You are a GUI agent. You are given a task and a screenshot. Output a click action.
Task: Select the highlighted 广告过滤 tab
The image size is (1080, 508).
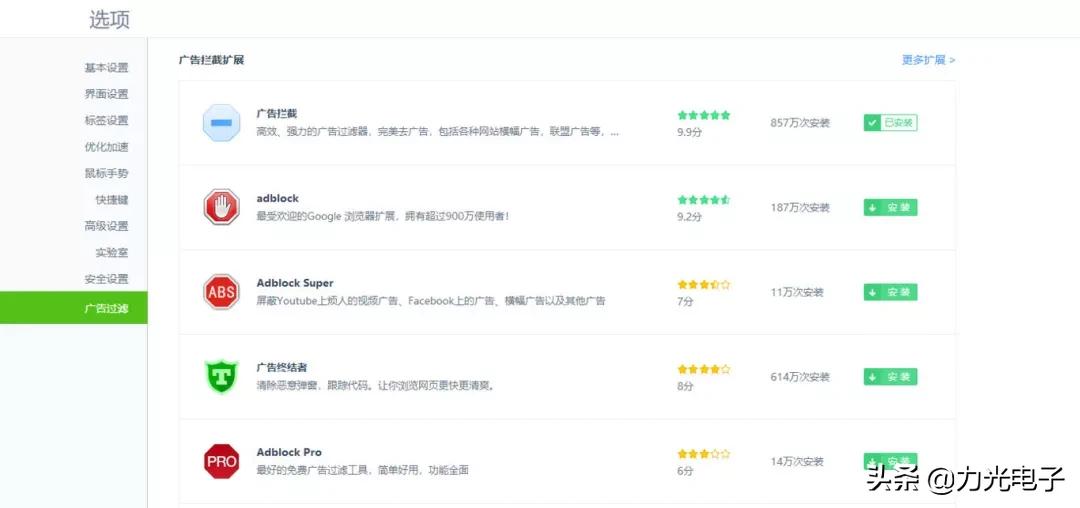[x=74, y=308]
